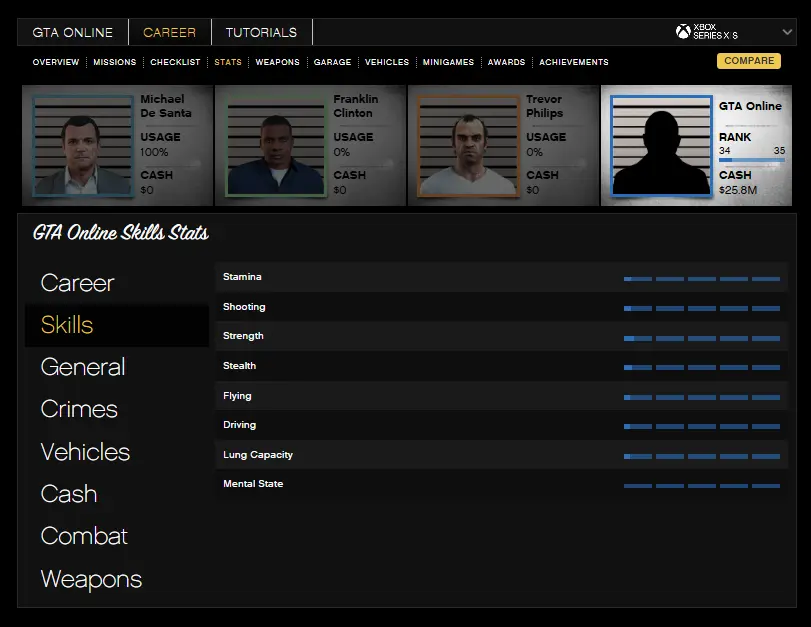Select the GTA Online silhouette portrait
The height and width of the screenshot is (627, 811).
(x=660, y=146)
